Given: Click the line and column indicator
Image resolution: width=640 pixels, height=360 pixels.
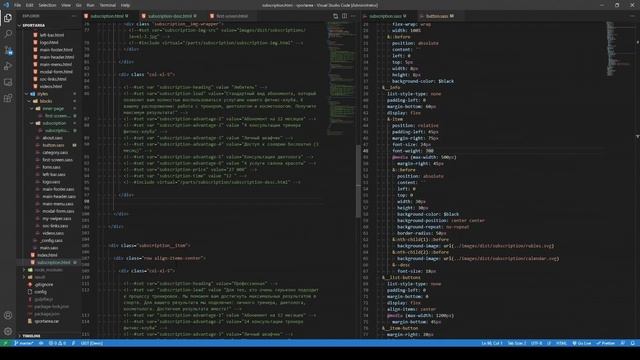Looking at the screenshot, I should point(492,343).
